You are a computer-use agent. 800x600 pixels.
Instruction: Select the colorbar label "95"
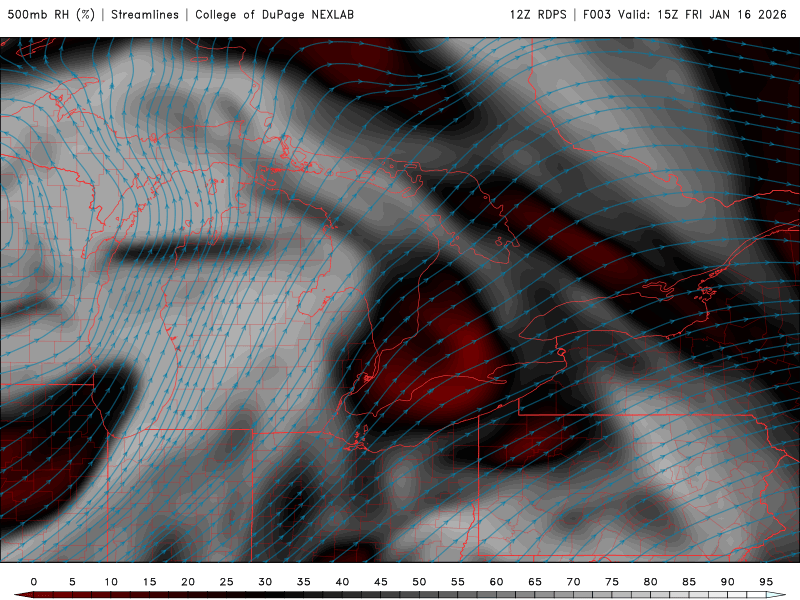tap(766, 582)
